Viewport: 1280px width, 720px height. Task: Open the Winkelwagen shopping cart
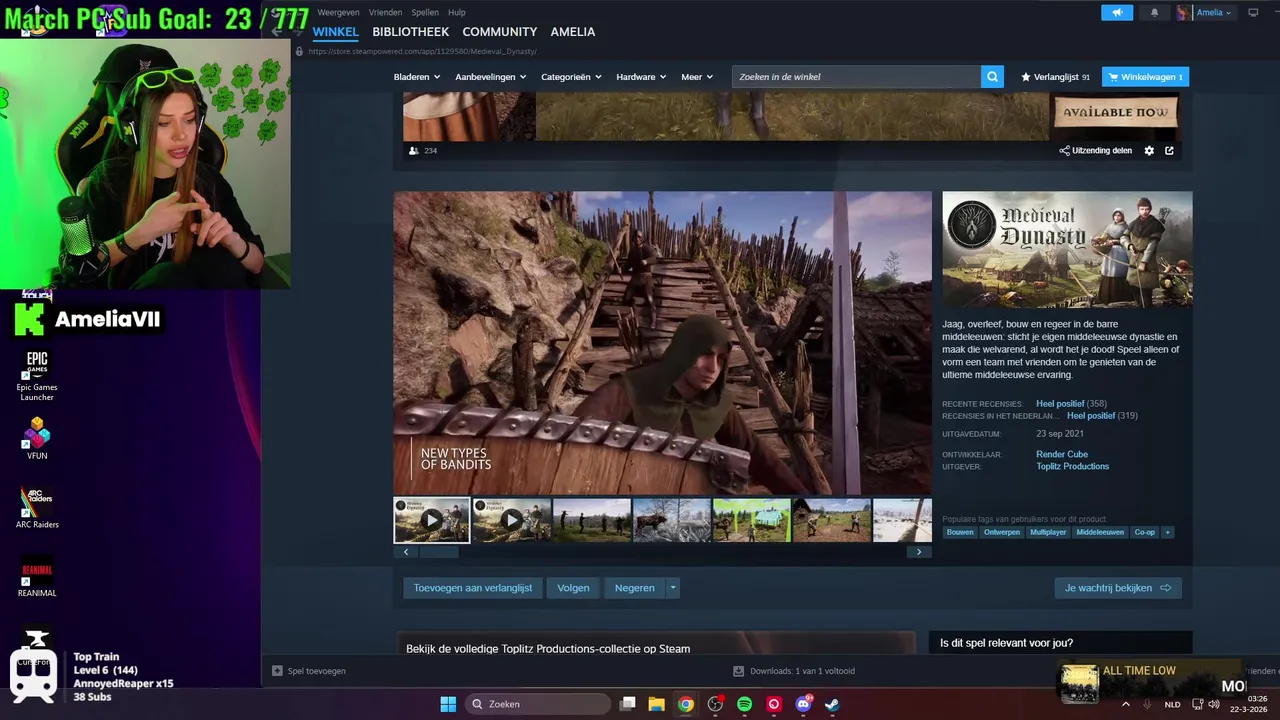(1145, 77)
